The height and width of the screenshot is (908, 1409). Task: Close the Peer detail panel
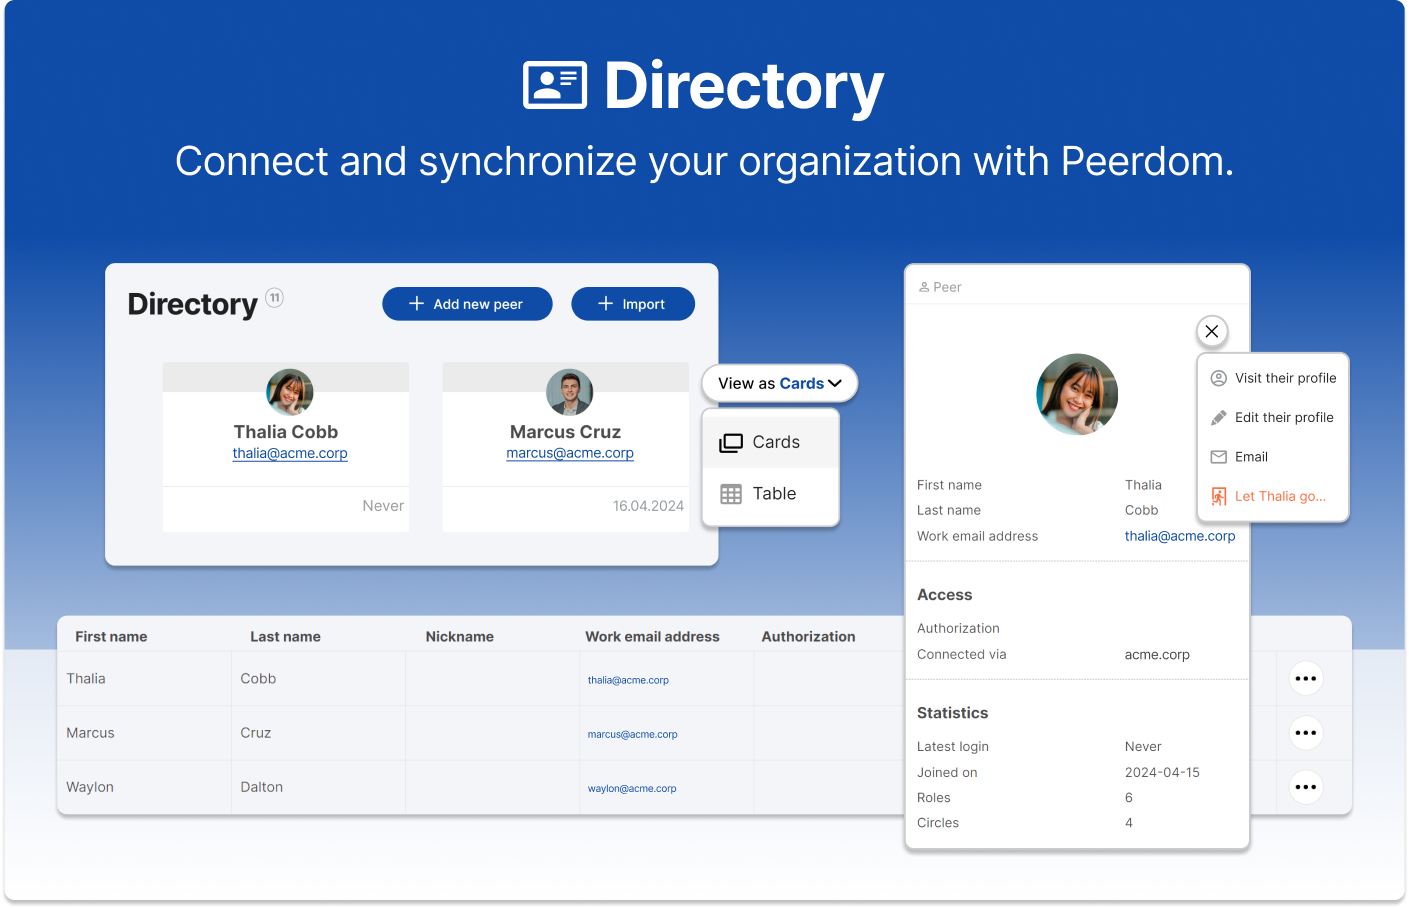pyautogui.click(x=1211, y=331)
